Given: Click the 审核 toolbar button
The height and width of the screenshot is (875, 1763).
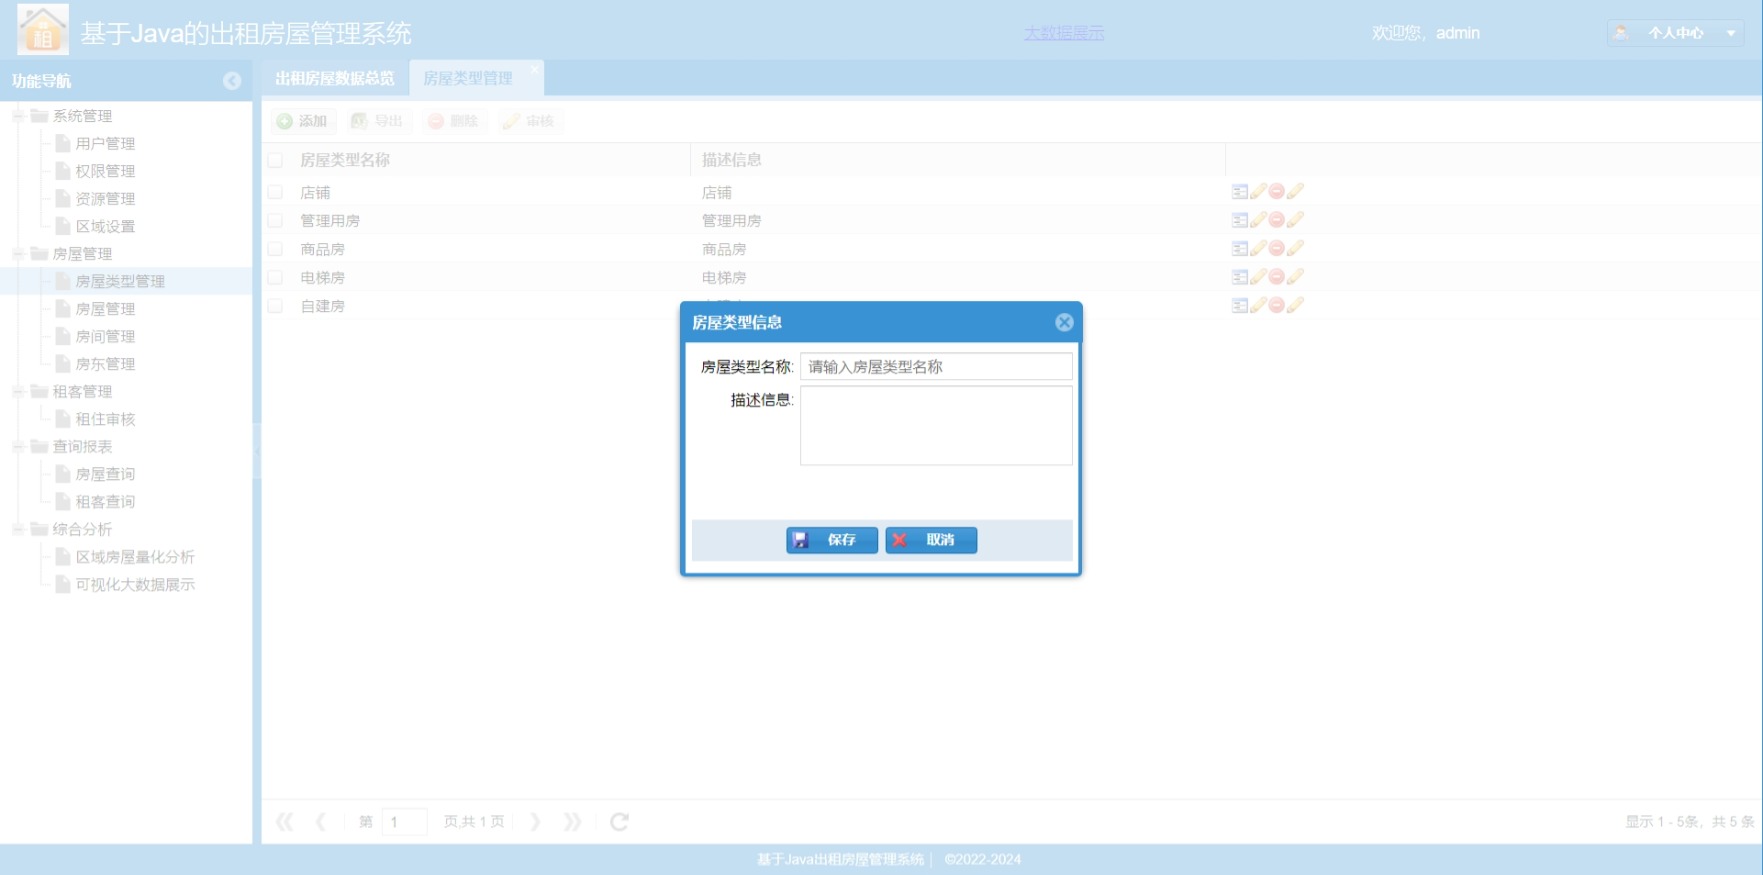Looking at the screenshot, I should 529,121.
